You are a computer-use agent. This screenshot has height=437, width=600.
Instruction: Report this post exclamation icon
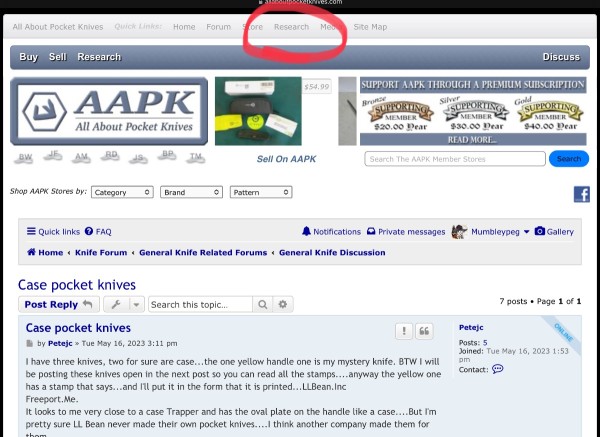404,331
